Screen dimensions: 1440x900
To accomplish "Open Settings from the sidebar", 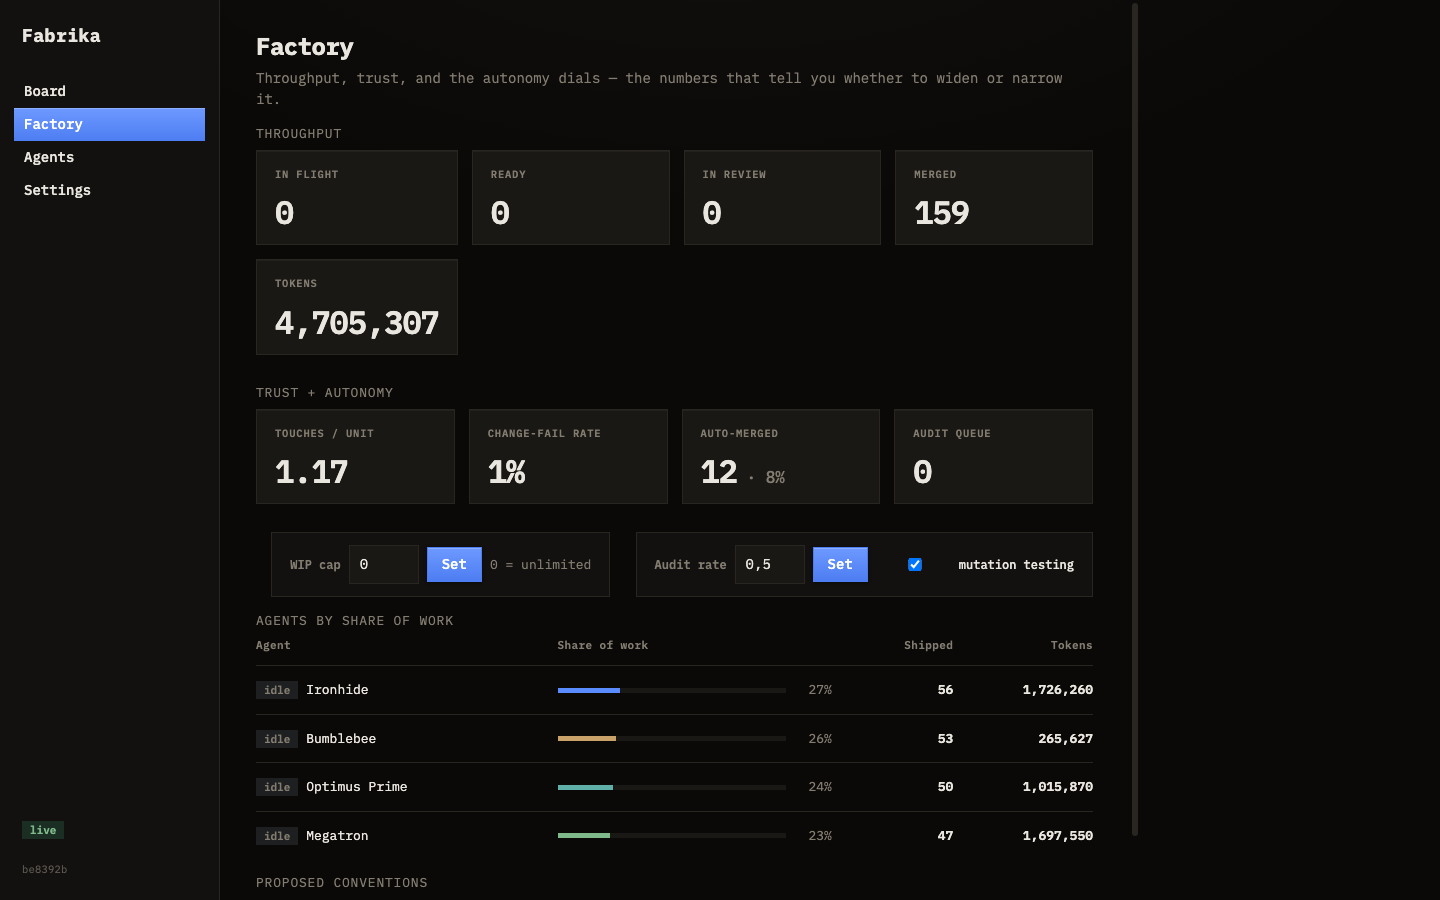I will pos(109,190).
